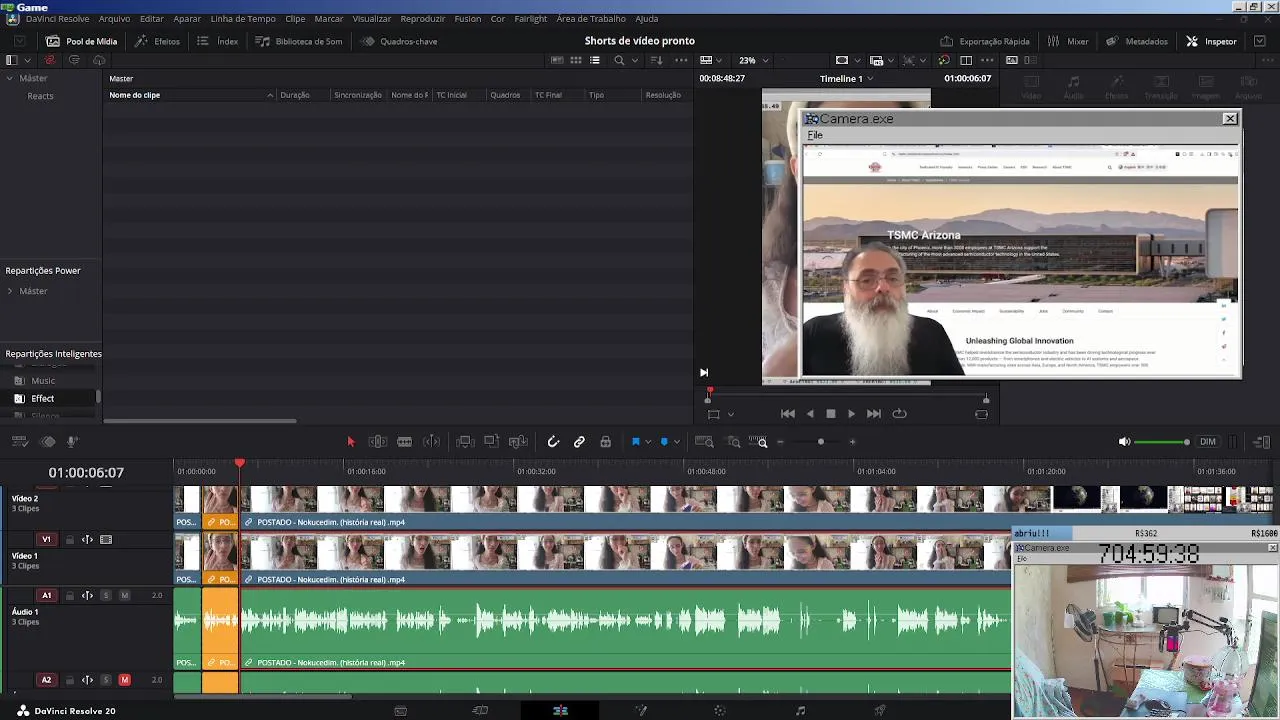The height and width of the screenshot is (720, 1280).
Task: Open the Media page icon at bottom
Action: 400,710
